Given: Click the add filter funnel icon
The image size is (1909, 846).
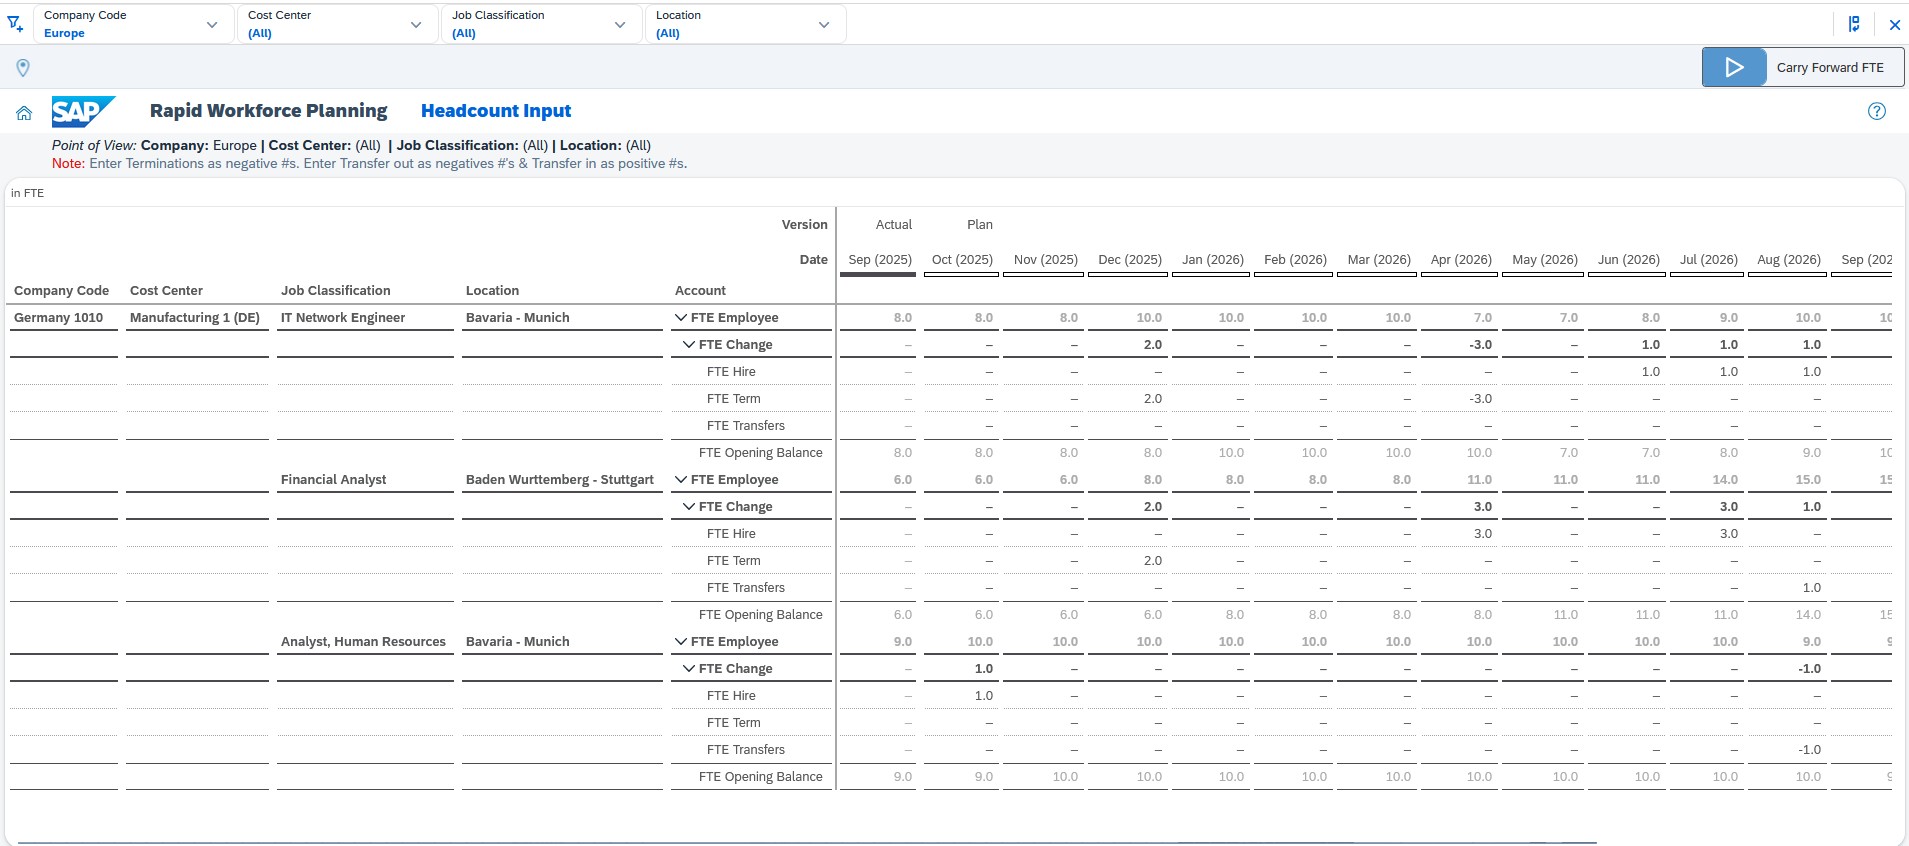Looking at the screenshot, I should 15,24.
